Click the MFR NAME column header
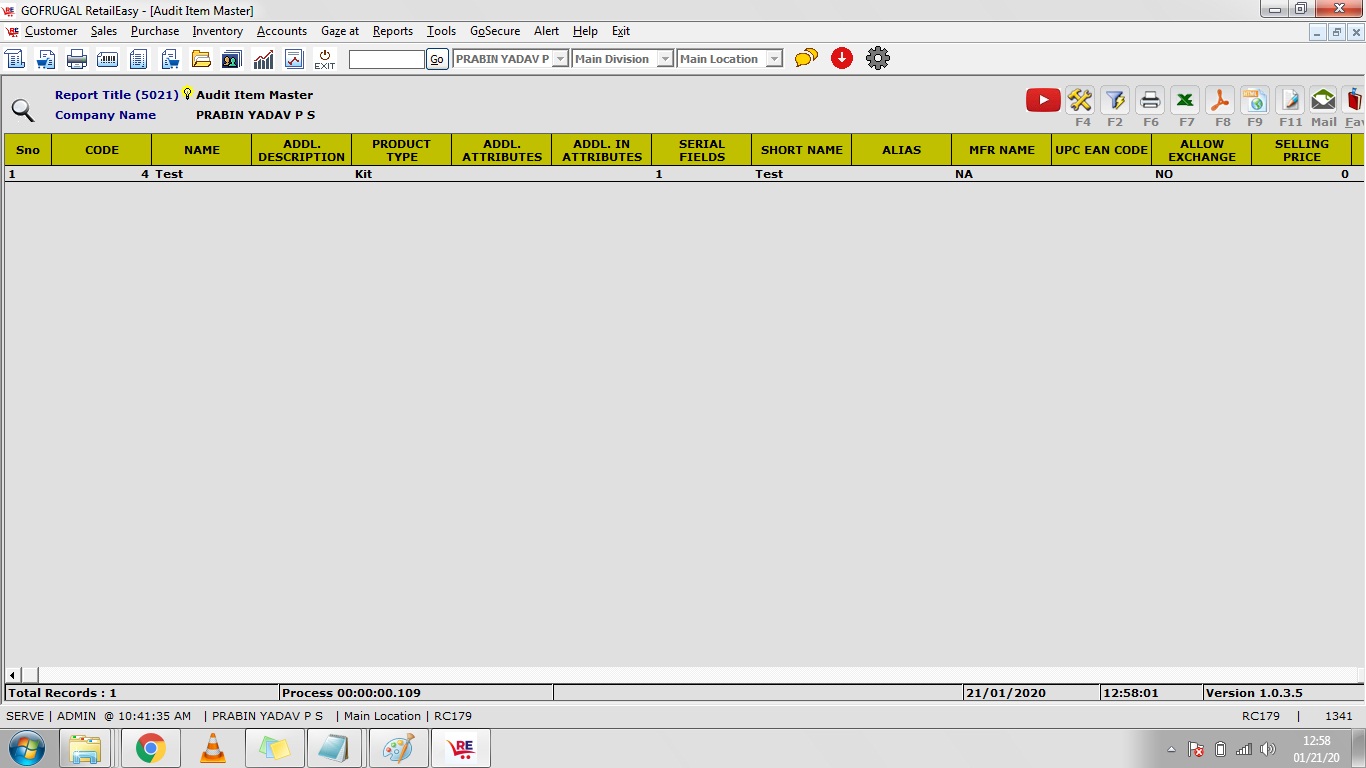 1002,150
